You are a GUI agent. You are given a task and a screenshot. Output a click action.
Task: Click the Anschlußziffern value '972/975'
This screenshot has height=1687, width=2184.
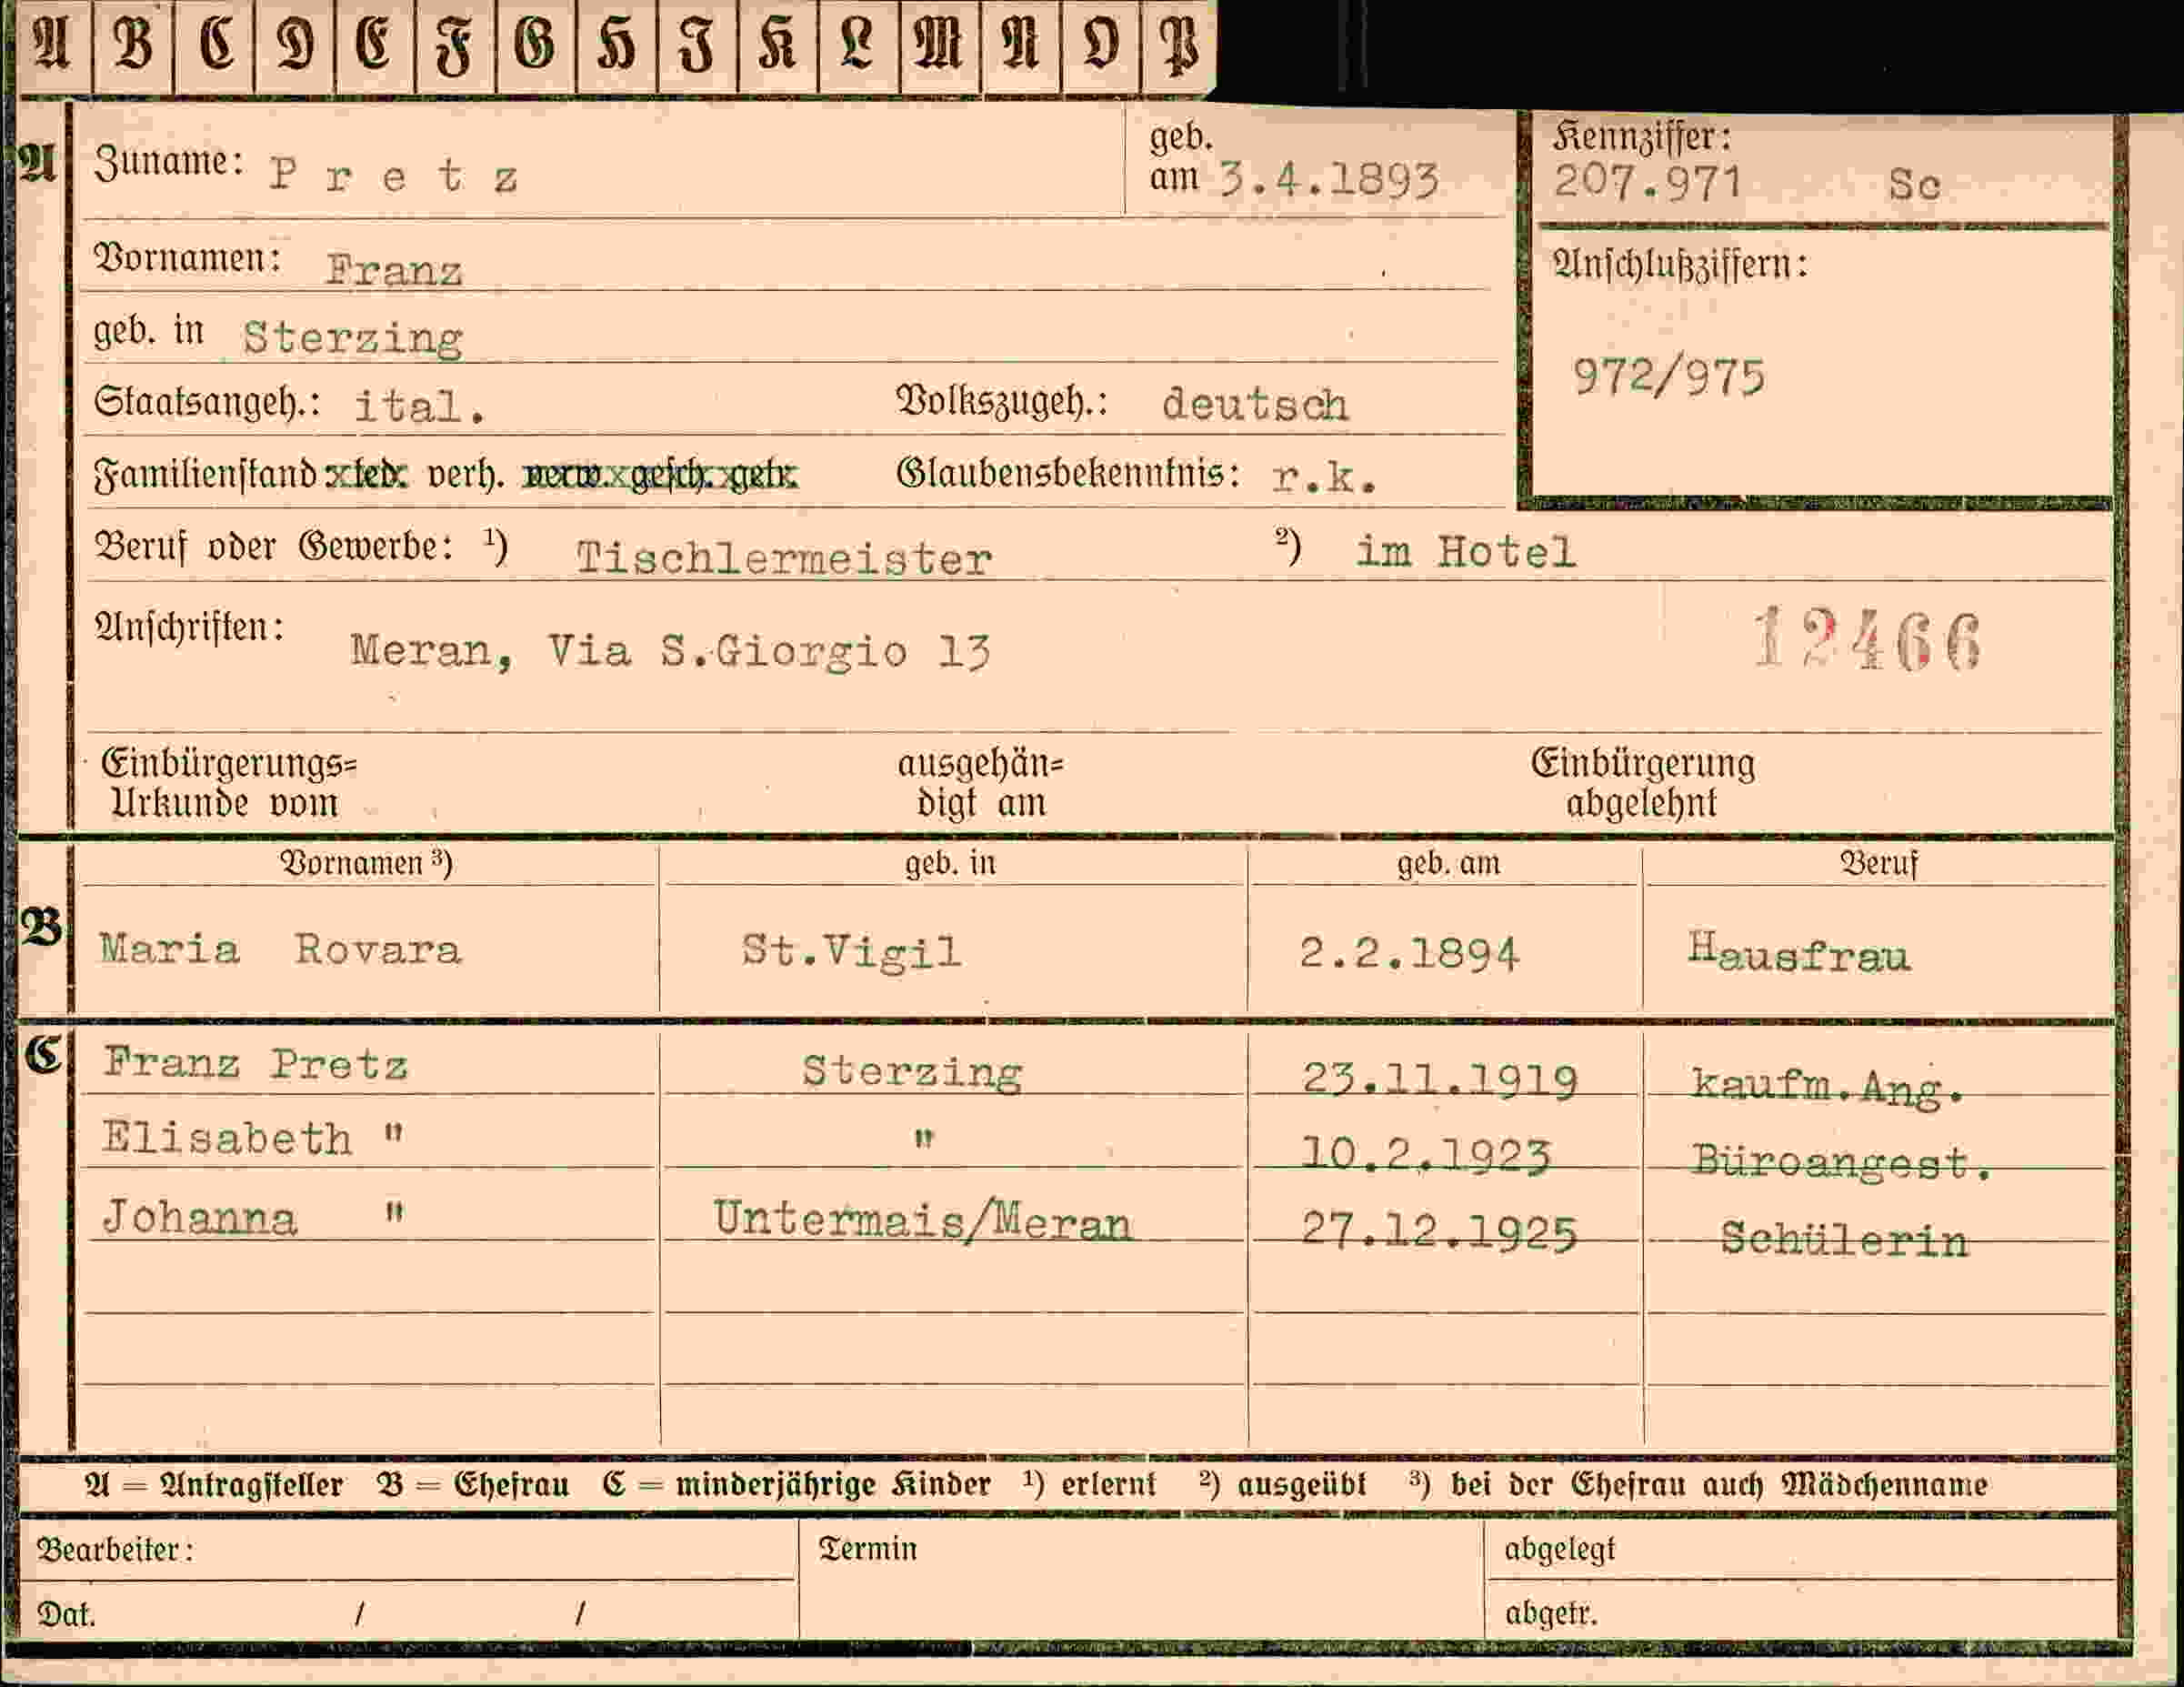(1669, 378)
